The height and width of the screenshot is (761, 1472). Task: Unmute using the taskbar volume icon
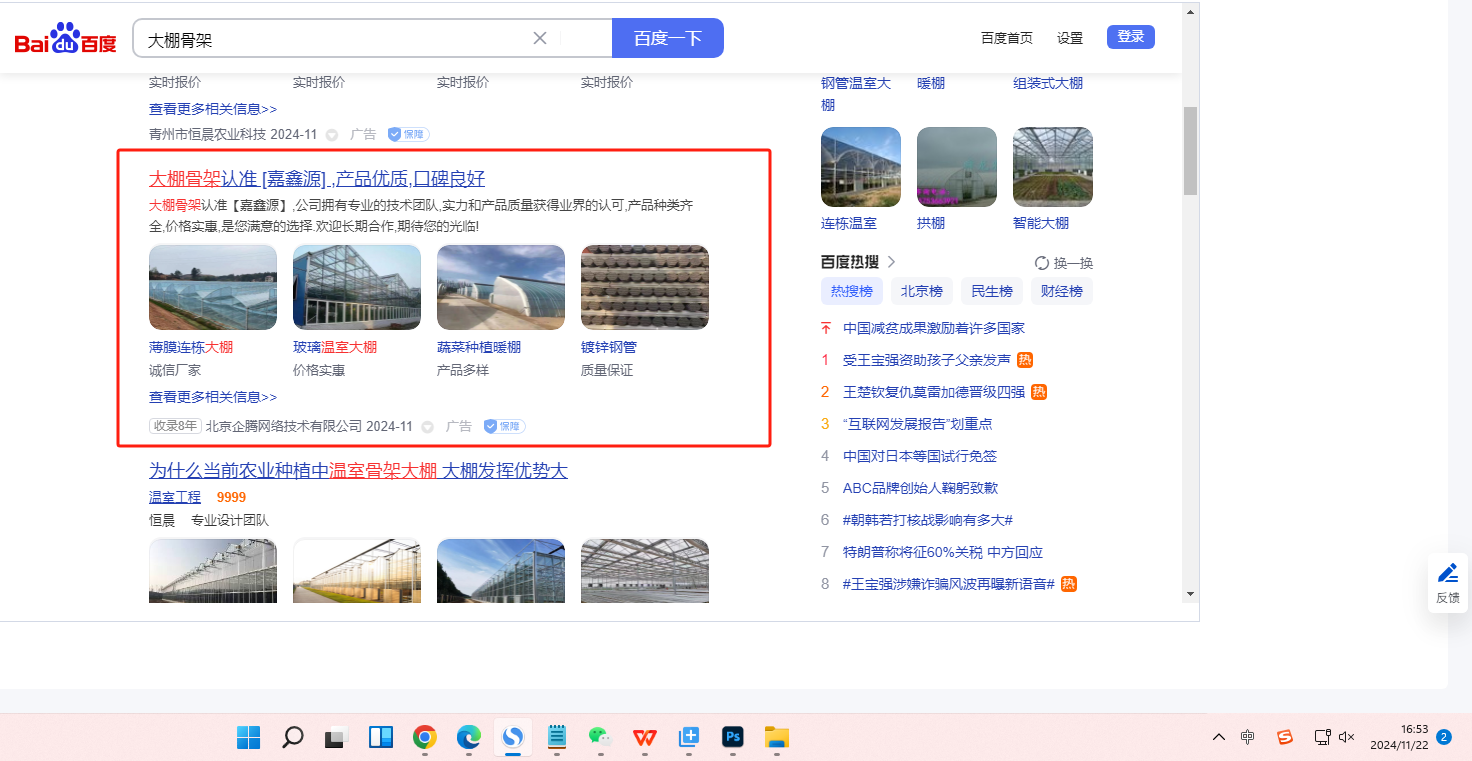click(1346, 737)
